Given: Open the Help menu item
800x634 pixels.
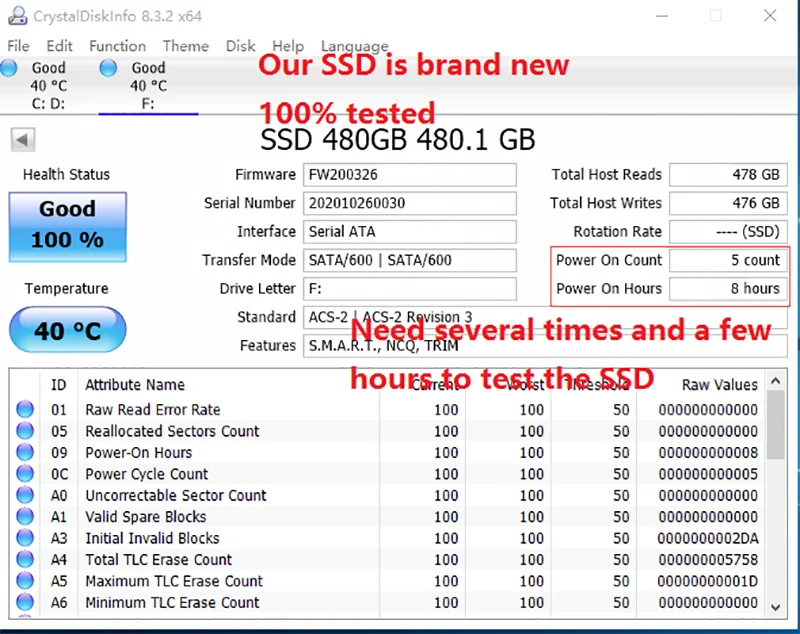Looking at the screenshot, I should tap(288, 46).
